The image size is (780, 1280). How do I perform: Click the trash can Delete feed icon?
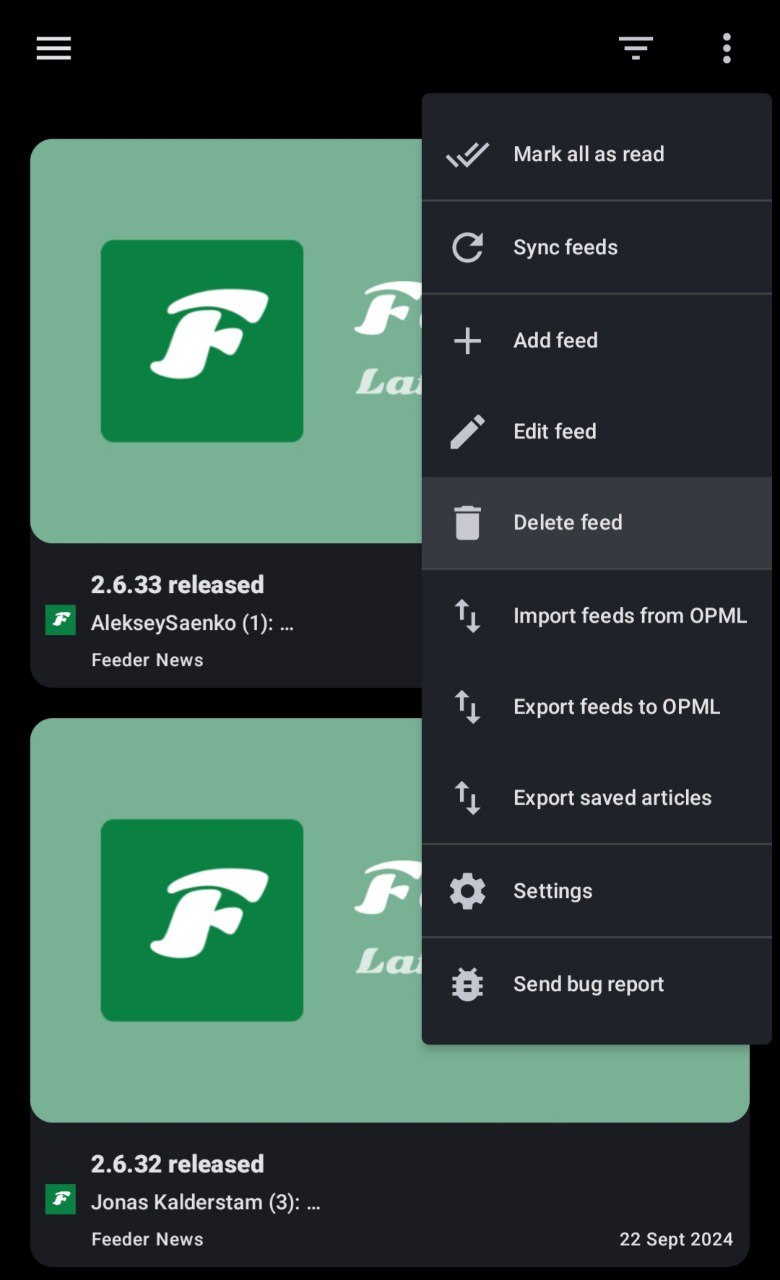coord(467,523)
